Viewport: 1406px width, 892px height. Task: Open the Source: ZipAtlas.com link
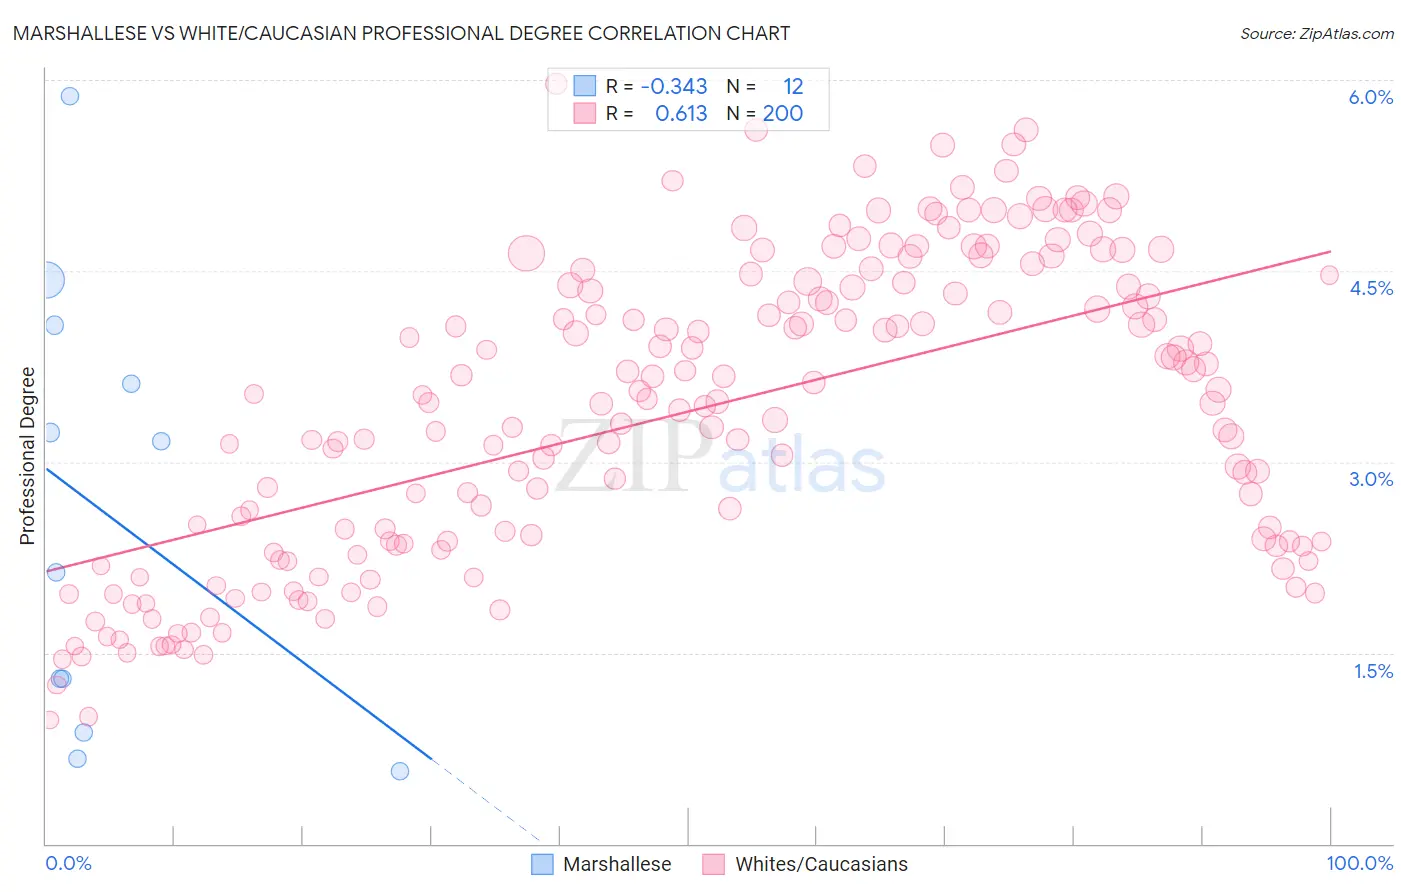1317,33
